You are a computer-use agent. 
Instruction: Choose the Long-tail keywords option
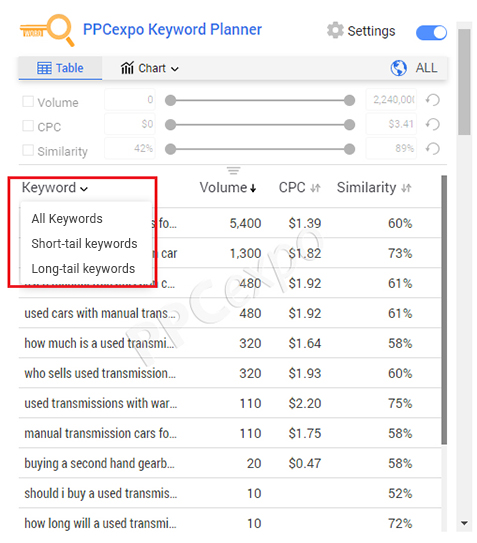pyautogui.click(x=83, y=269)
